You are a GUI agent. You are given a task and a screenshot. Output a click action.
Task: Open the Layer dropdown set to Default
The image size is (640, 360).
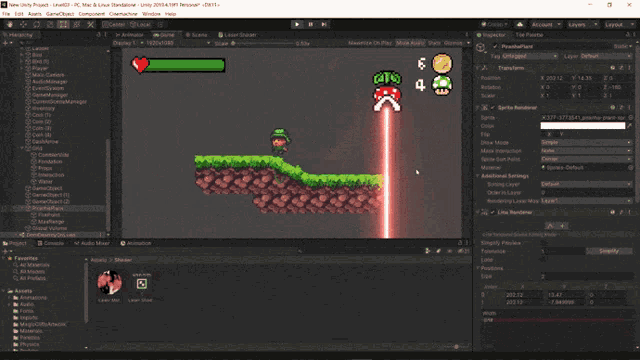coord(606,56)
